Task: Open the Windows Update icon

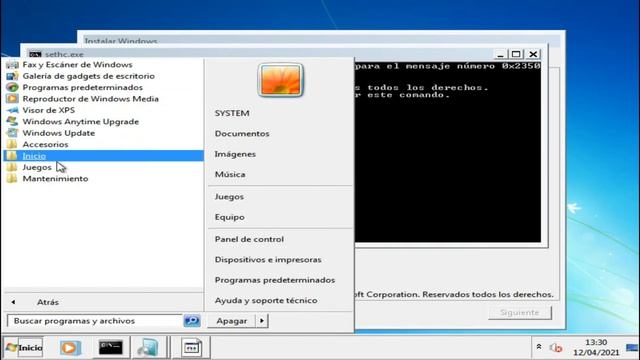Action: pos(12,133)
